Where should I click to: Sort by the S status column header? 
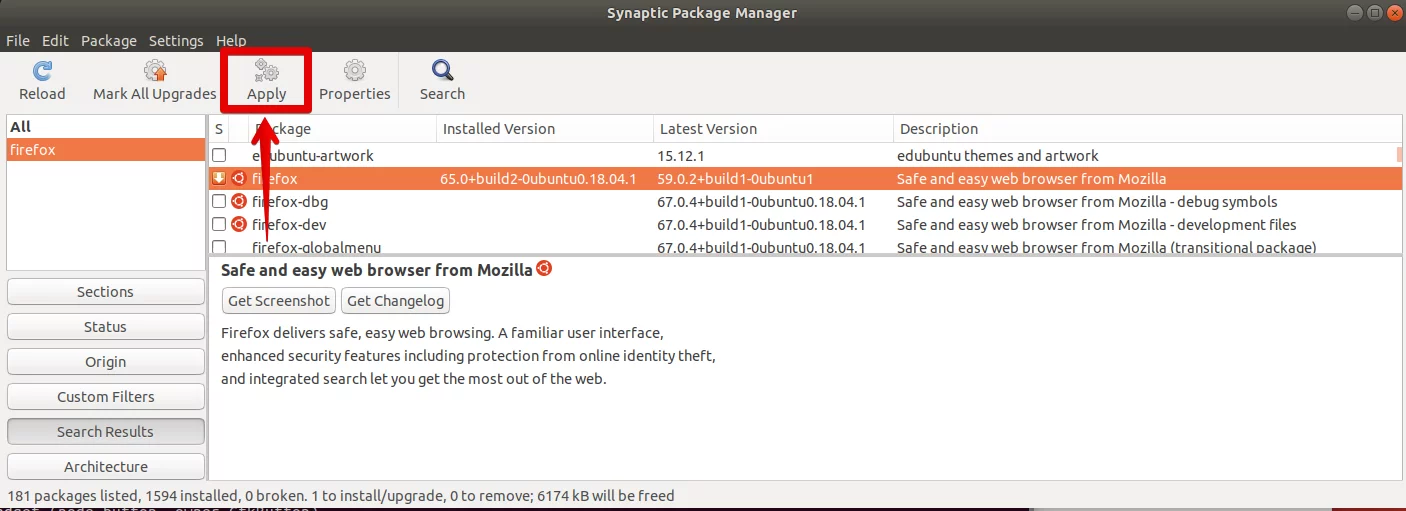[x=219, y=129]
